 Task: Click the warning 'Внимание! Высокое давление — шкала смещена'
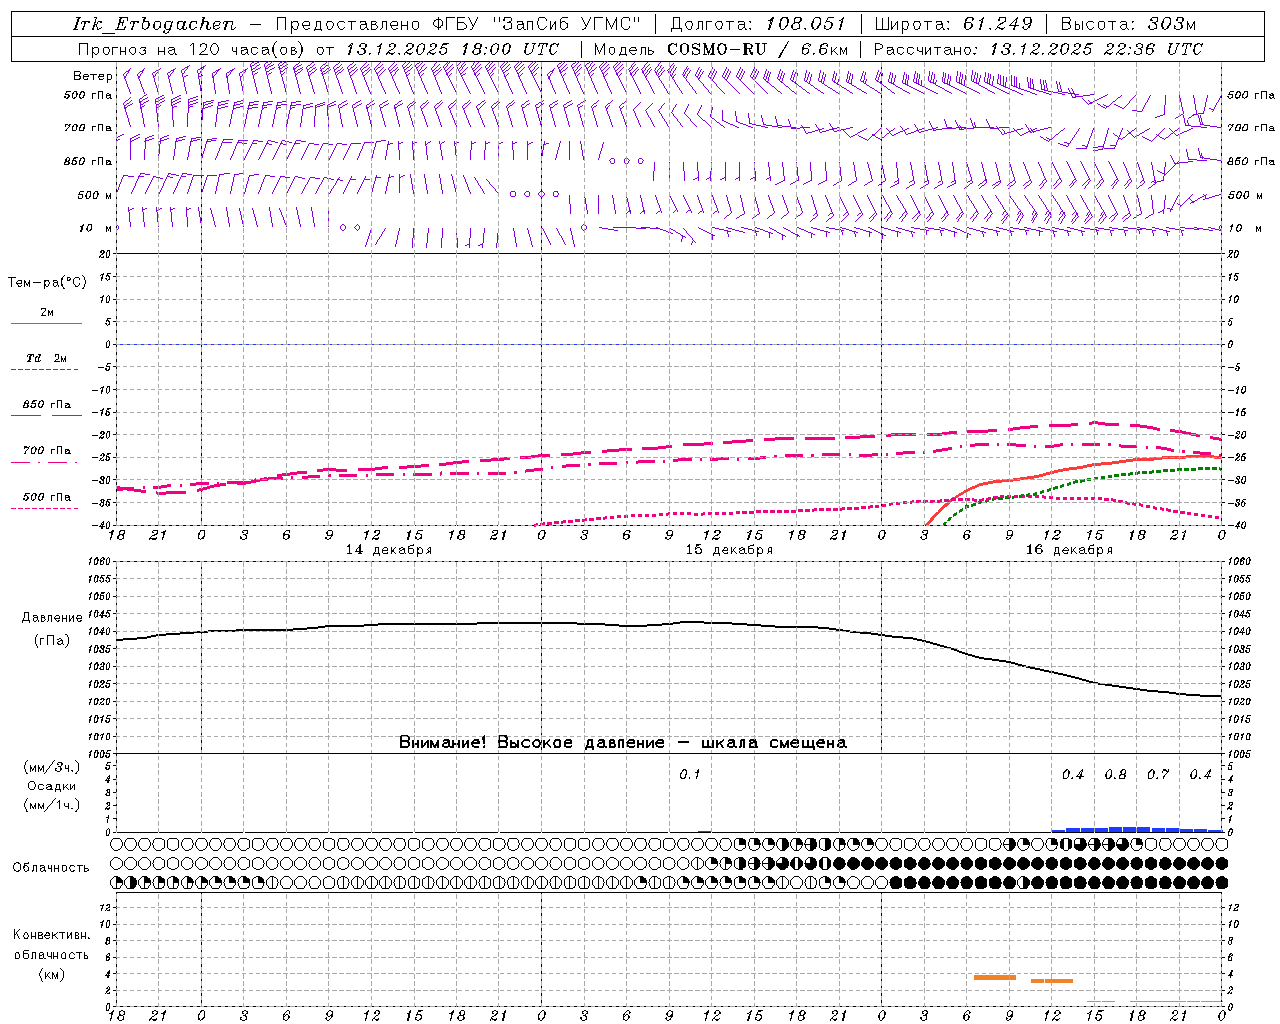pyautogui.click(x=623, y=743)
